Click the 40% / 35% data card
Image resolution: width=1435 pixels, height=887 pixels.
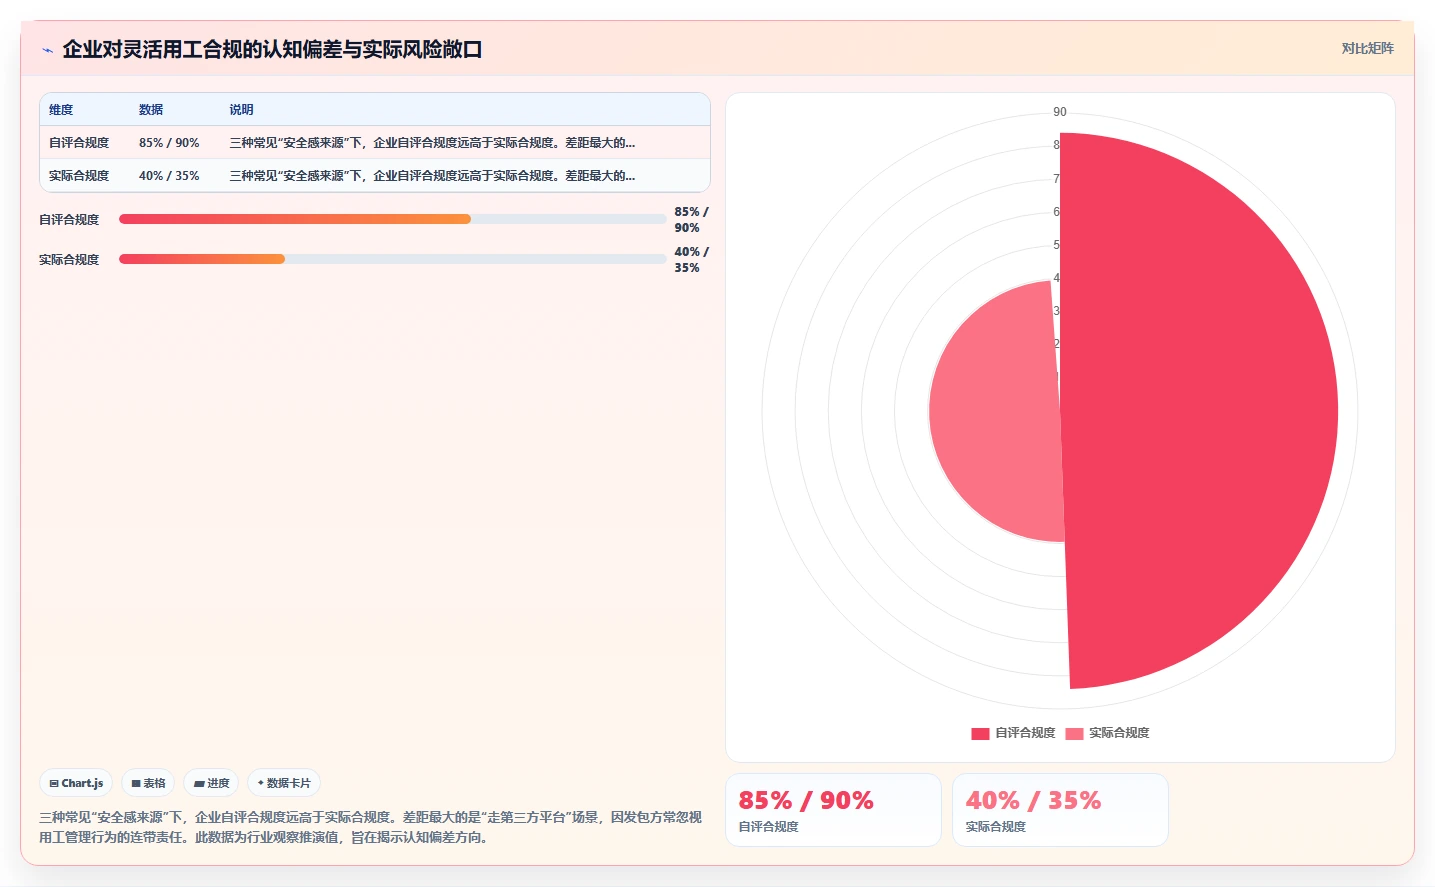pos(1060,810)
